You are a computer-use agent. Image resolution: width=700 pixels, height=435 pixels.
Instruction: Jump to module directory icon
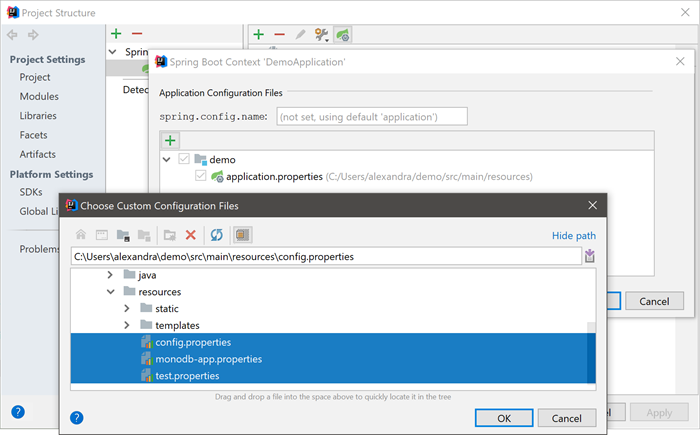point(144,235)
